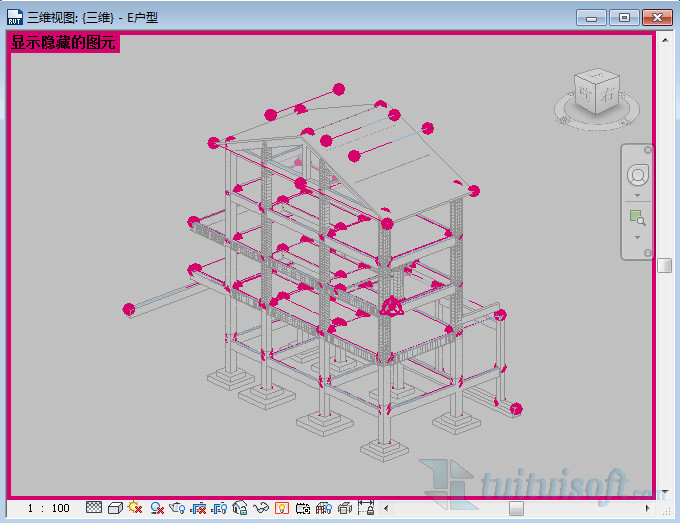680x523 pixels.
Task: Open the Detail Level icon in view bar
Action: click(x=95, y=508)
